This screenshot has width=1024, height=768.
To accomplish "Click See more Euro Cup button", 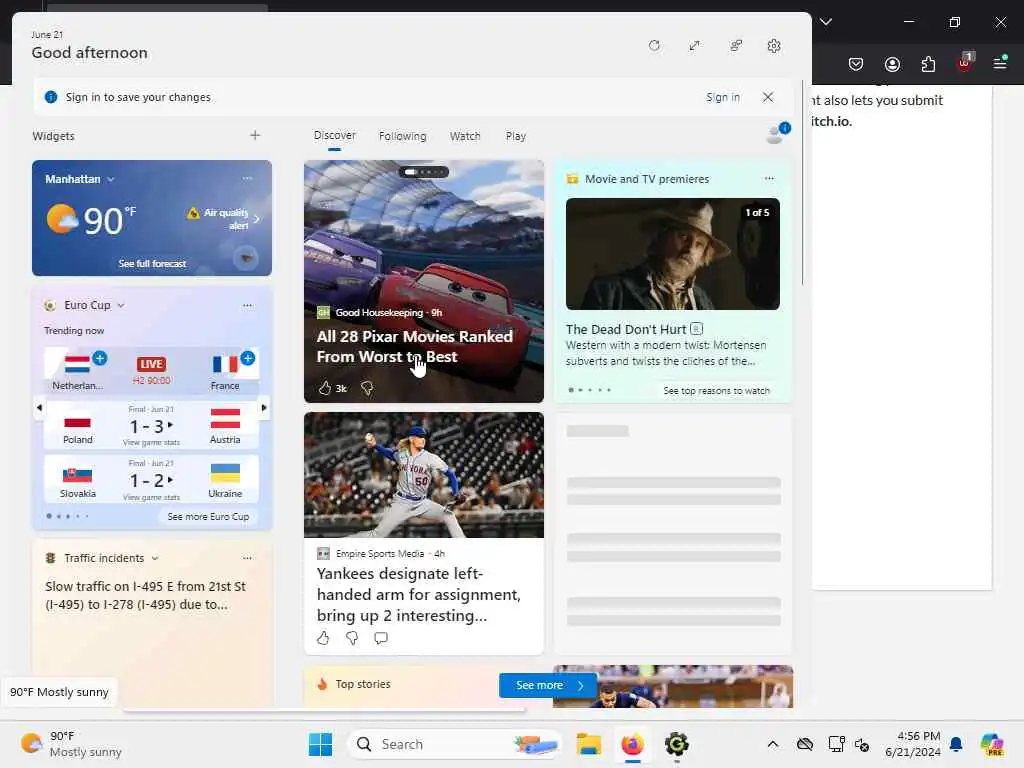I will coord(208,517).
